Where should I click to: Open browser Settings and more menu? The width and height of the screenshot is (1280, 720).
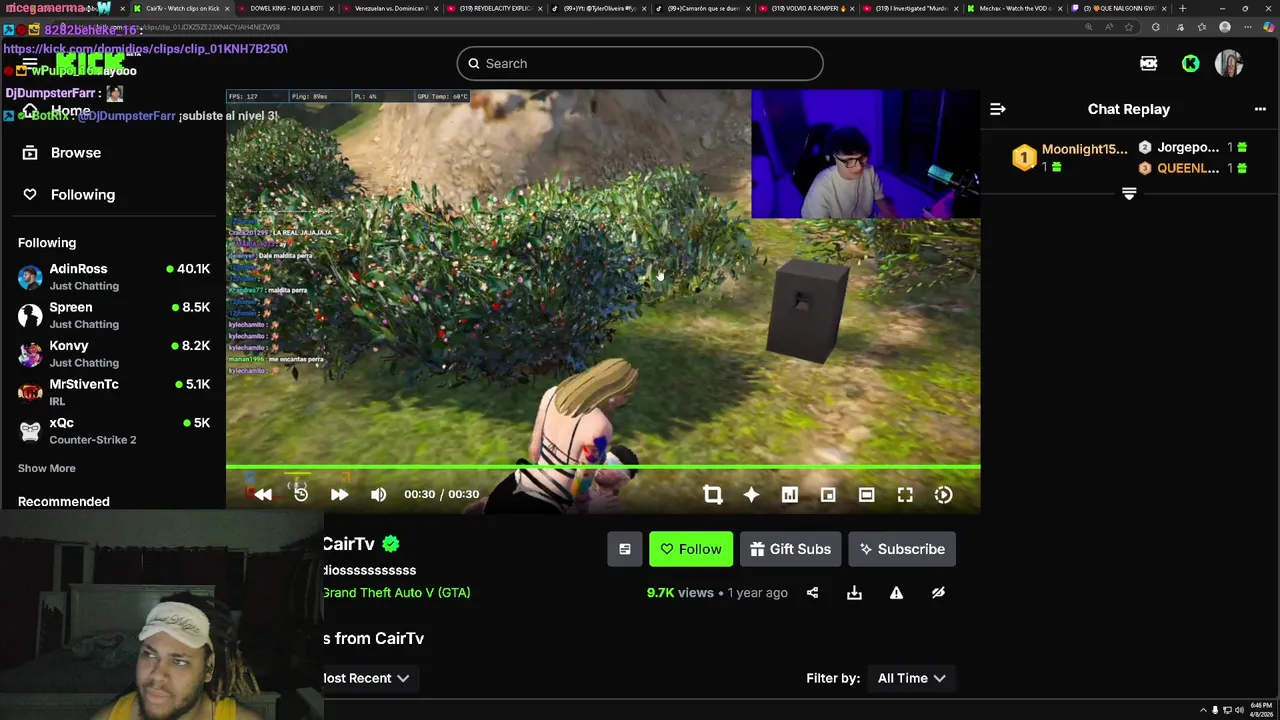(x=1246, y=27)
